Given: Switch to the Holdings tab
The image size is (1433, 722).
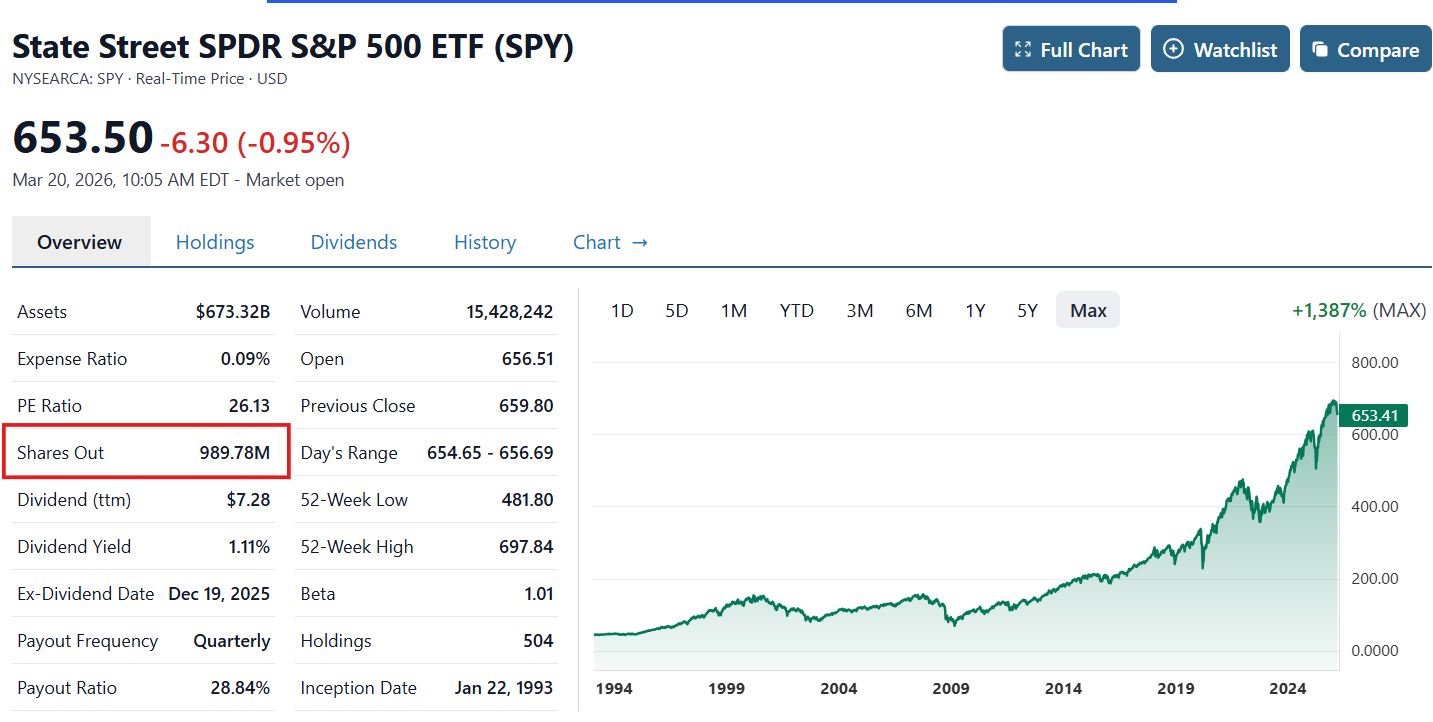Looking at the screenshot, I should [215, 242].
